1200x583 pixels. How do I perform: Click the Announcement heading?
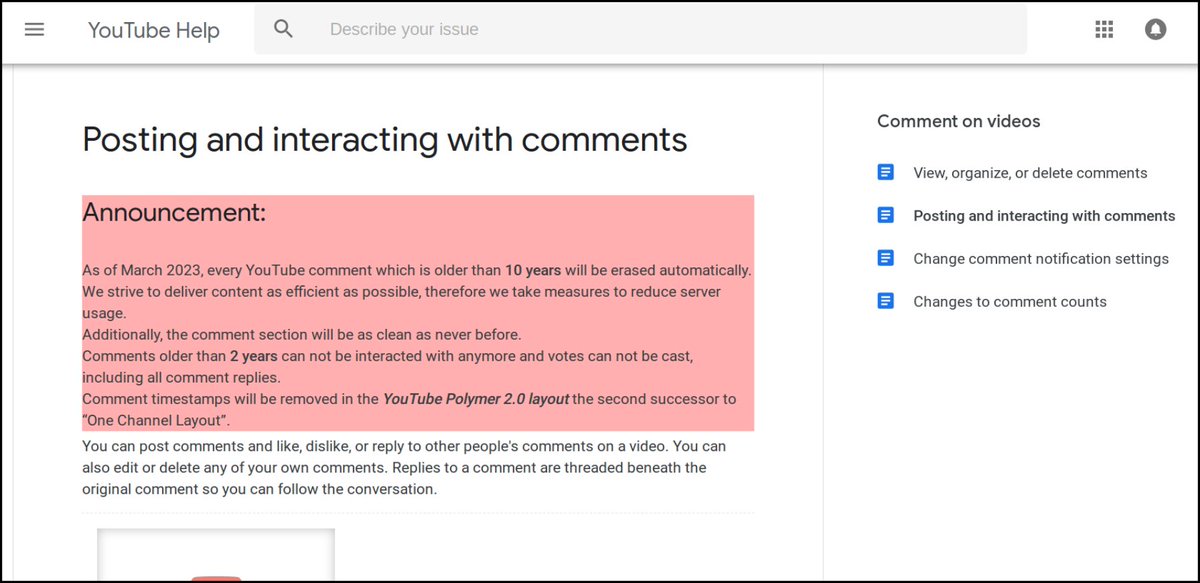[x=174, y=212]
